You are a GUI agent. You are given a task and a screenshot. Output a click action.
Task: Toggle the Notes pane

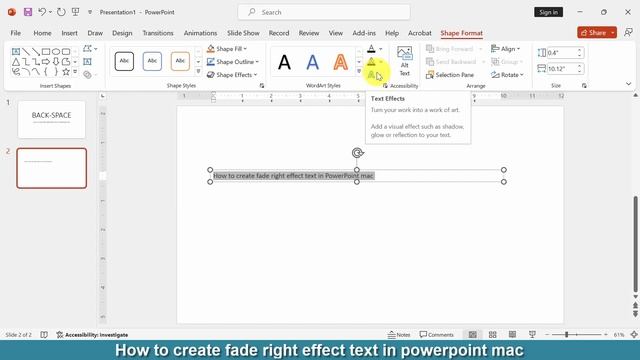click(x=399, y=335)
